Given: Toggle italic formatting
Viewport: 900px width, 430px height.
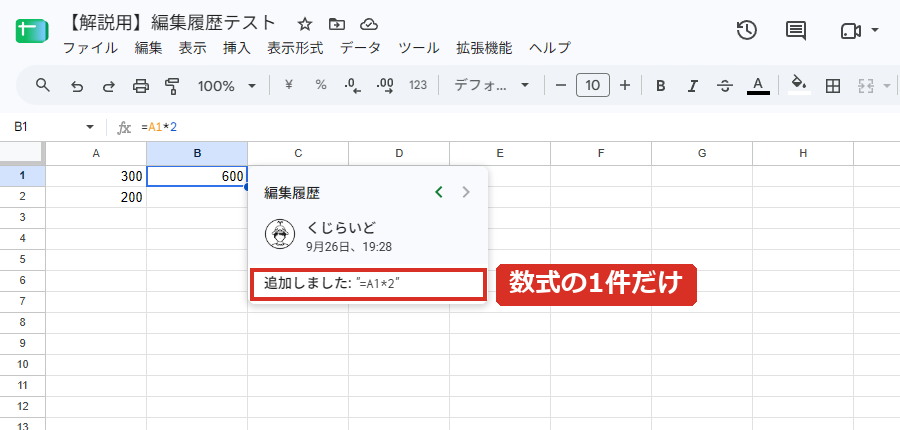Looking at the screenshot, I should pos(693,86).
